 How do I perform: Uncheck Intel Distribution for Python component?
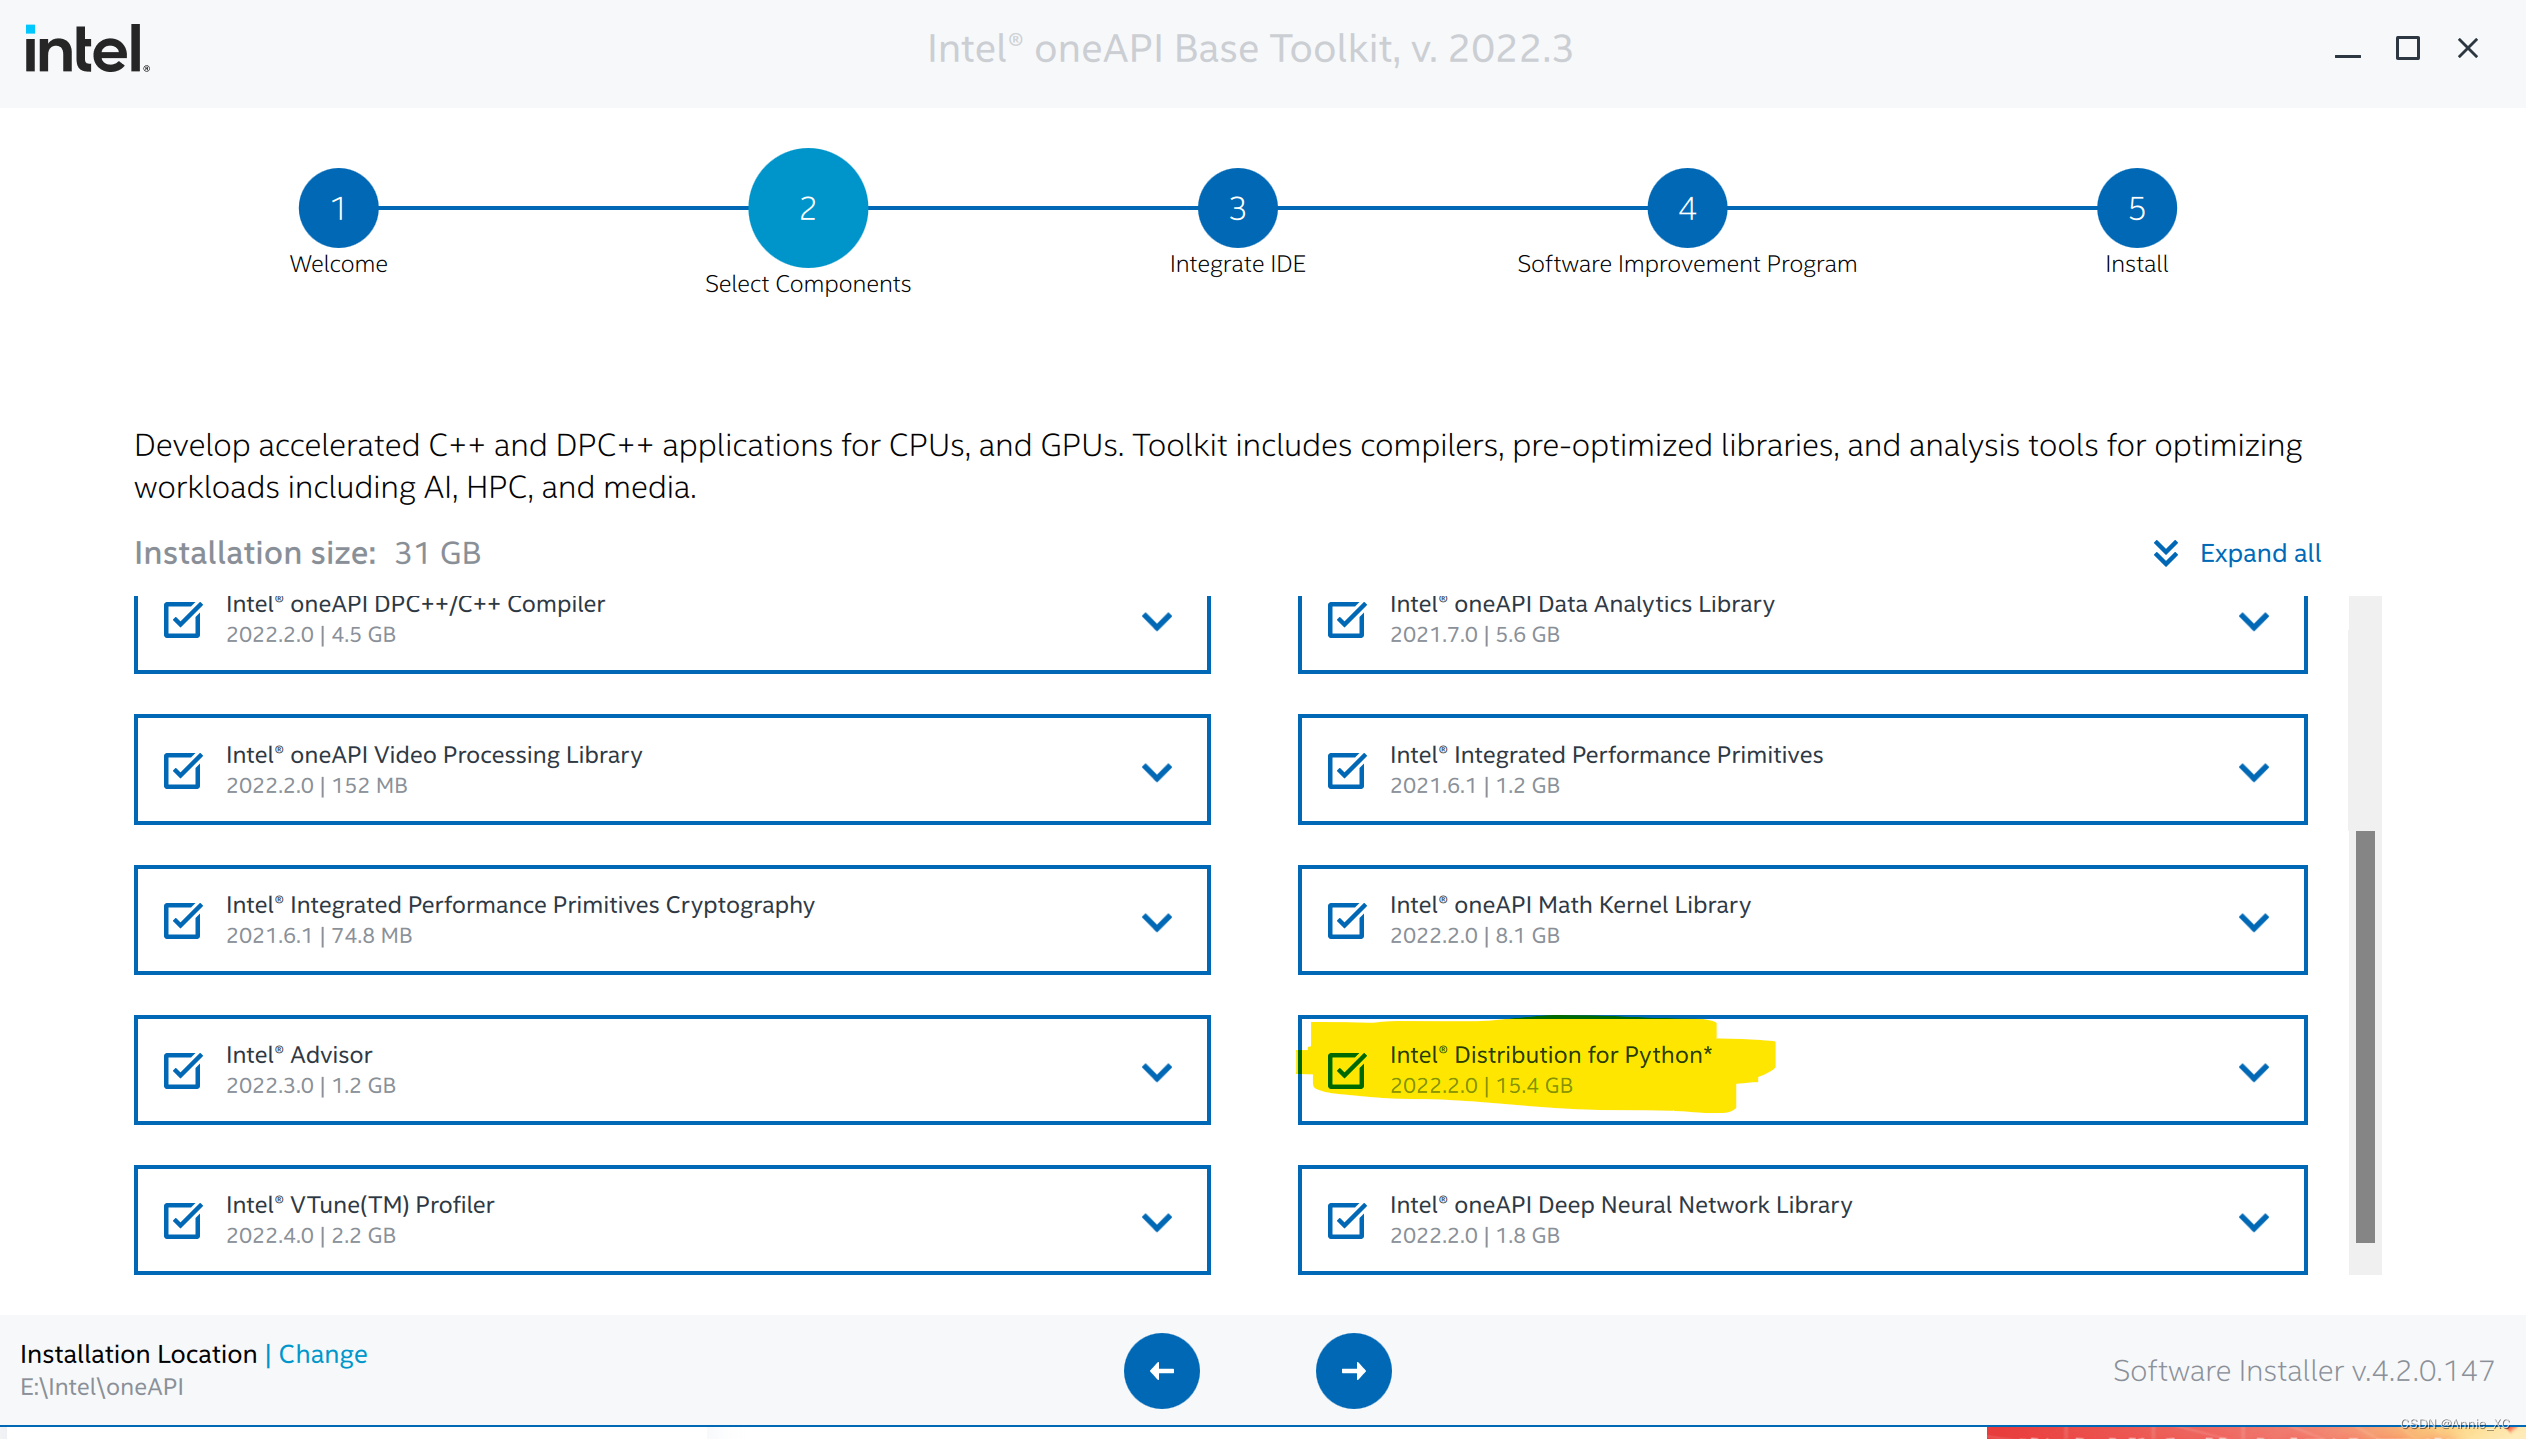pyautogui.click(x=1347, y=1070)
